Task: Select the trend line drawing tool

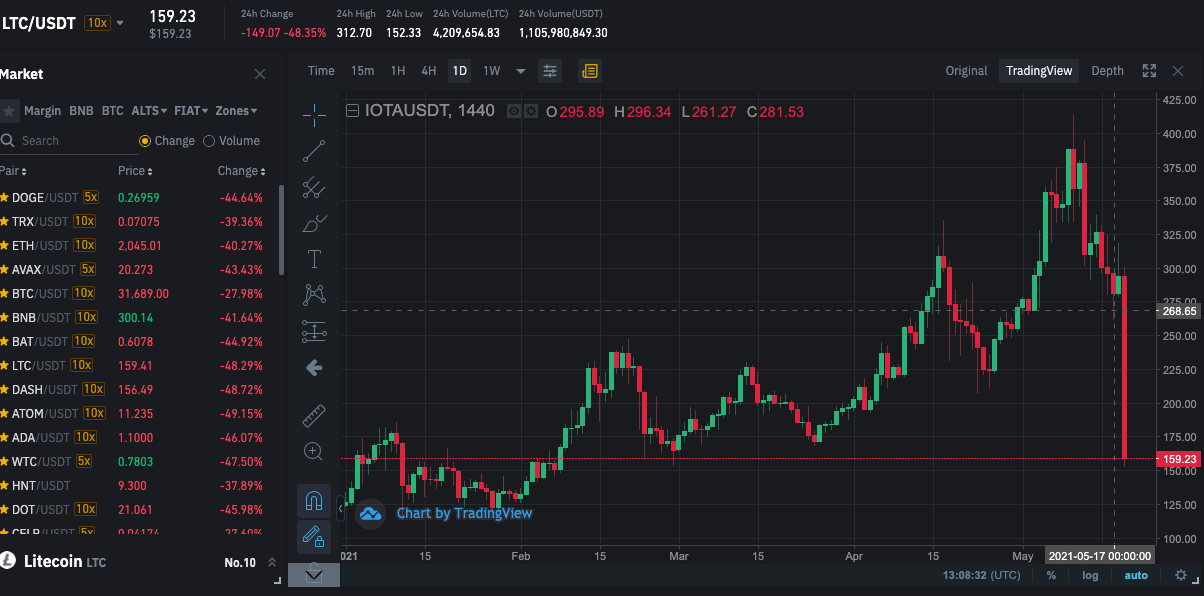Action: click(314, 151)
